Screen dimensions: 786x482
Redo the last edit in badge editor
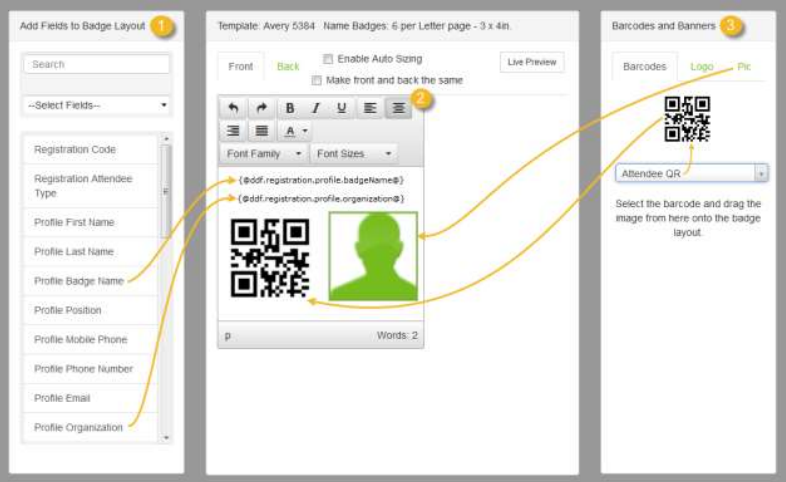click(261, 108)
